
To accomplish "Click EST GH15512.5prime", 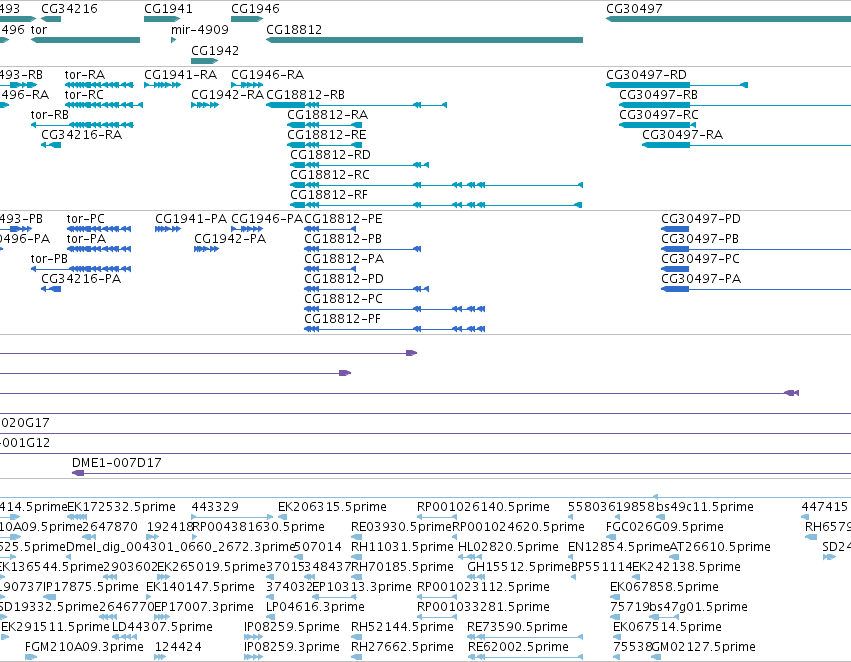I will (519, 567).
